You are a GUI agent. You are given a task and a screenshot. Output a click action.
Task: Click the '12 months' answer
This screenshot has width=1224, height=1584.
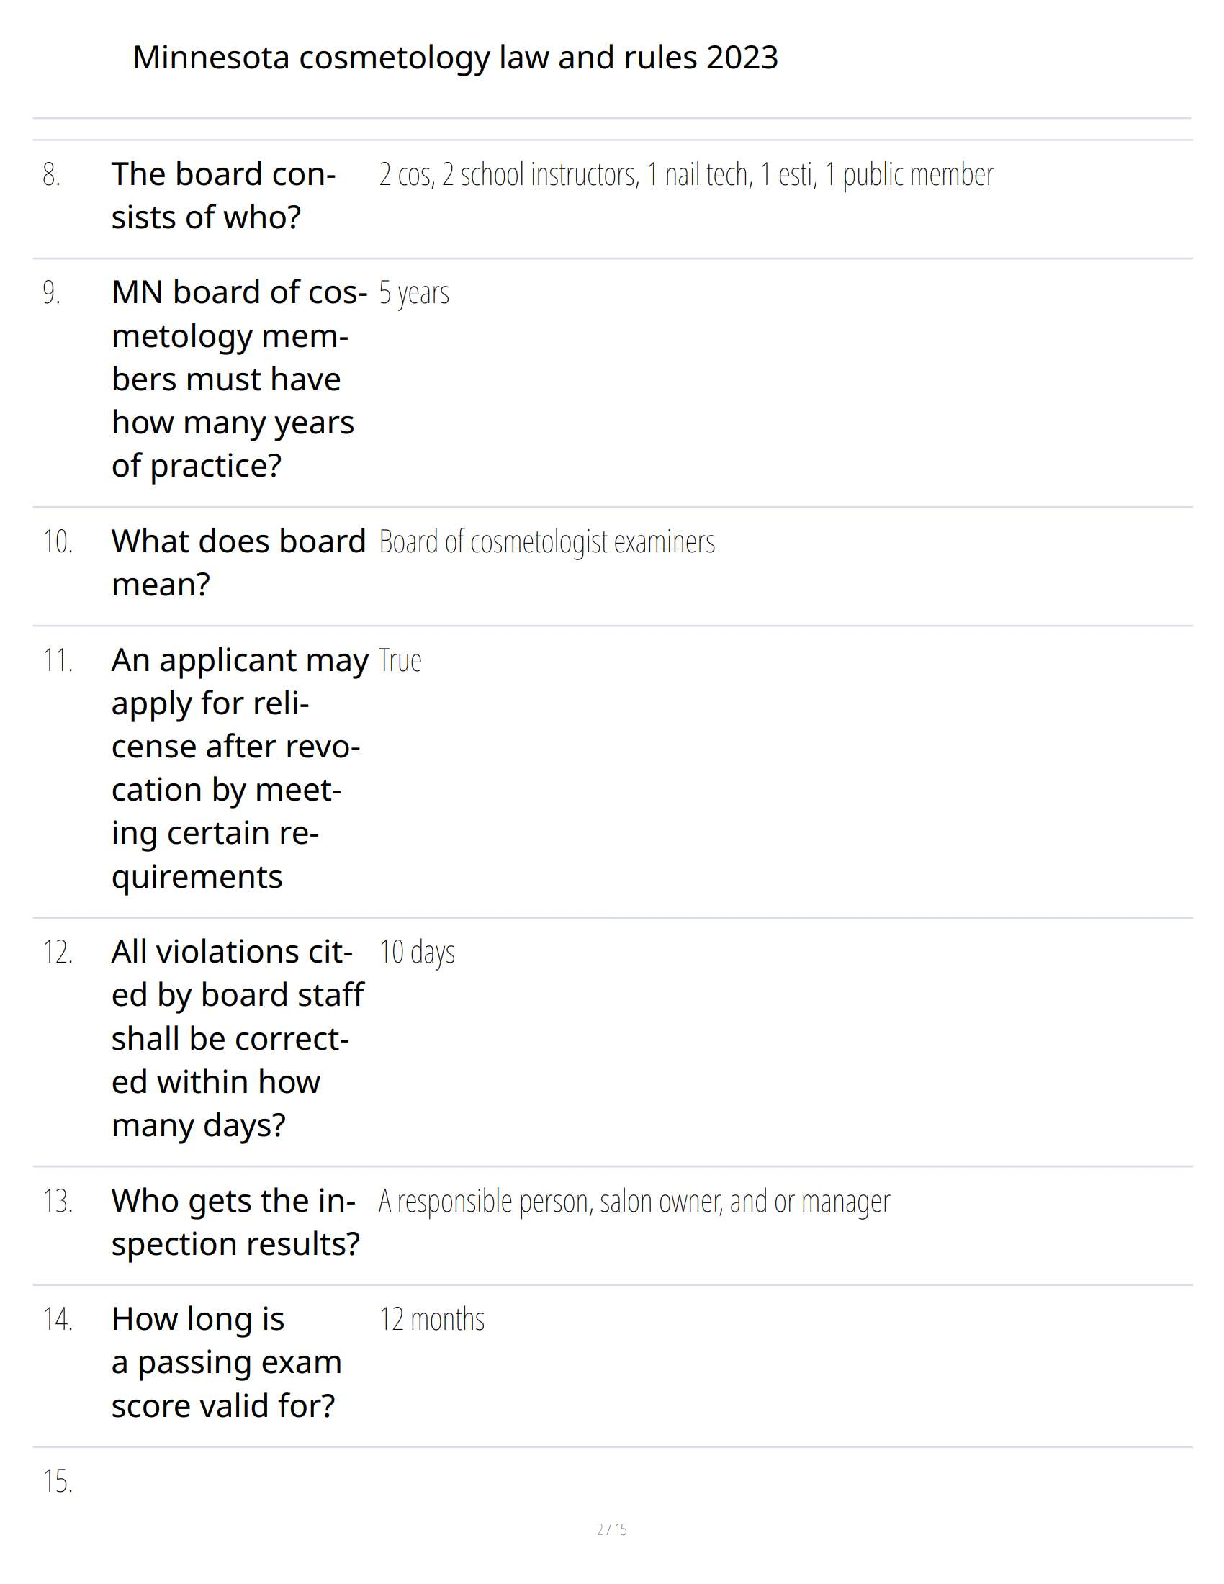coord(432,1320)
